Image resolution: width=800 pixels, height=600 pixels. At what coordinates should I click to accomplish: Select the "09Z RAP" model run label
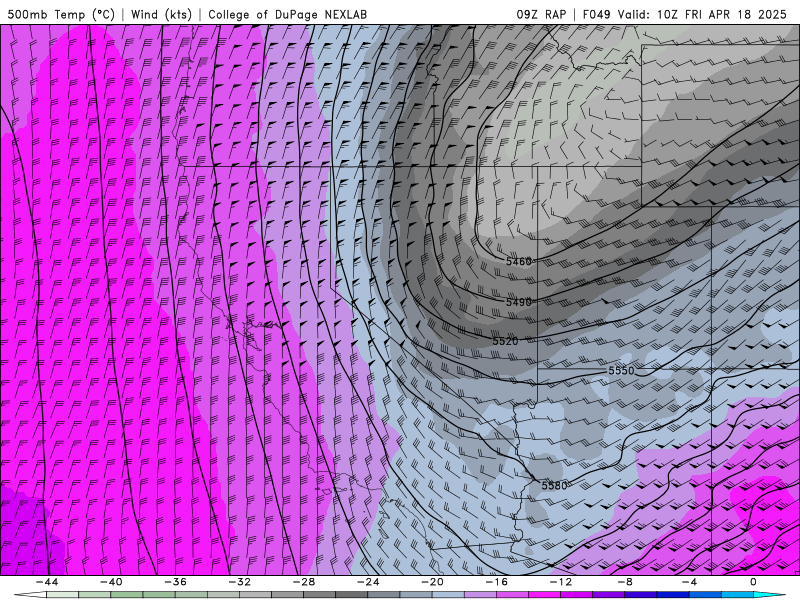[541, 14]
